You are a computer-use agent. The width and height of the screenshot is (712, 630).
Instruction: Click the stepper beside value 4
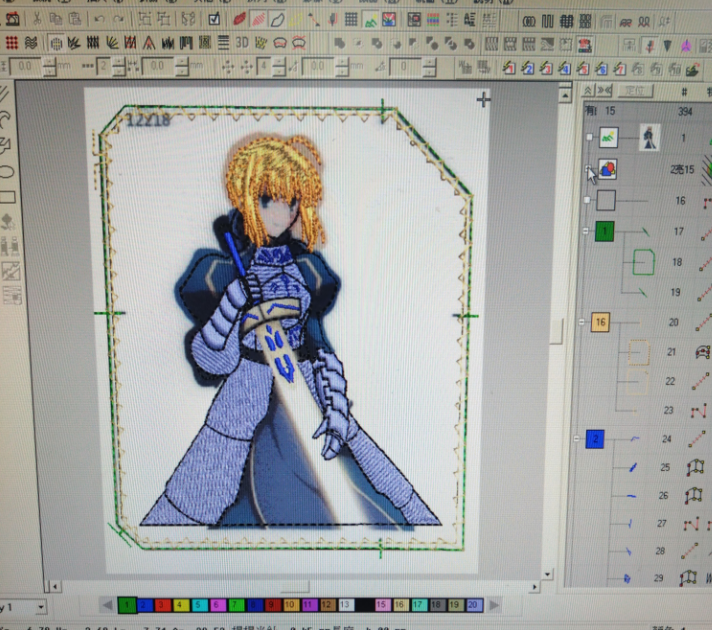click(x=278, y=67)
